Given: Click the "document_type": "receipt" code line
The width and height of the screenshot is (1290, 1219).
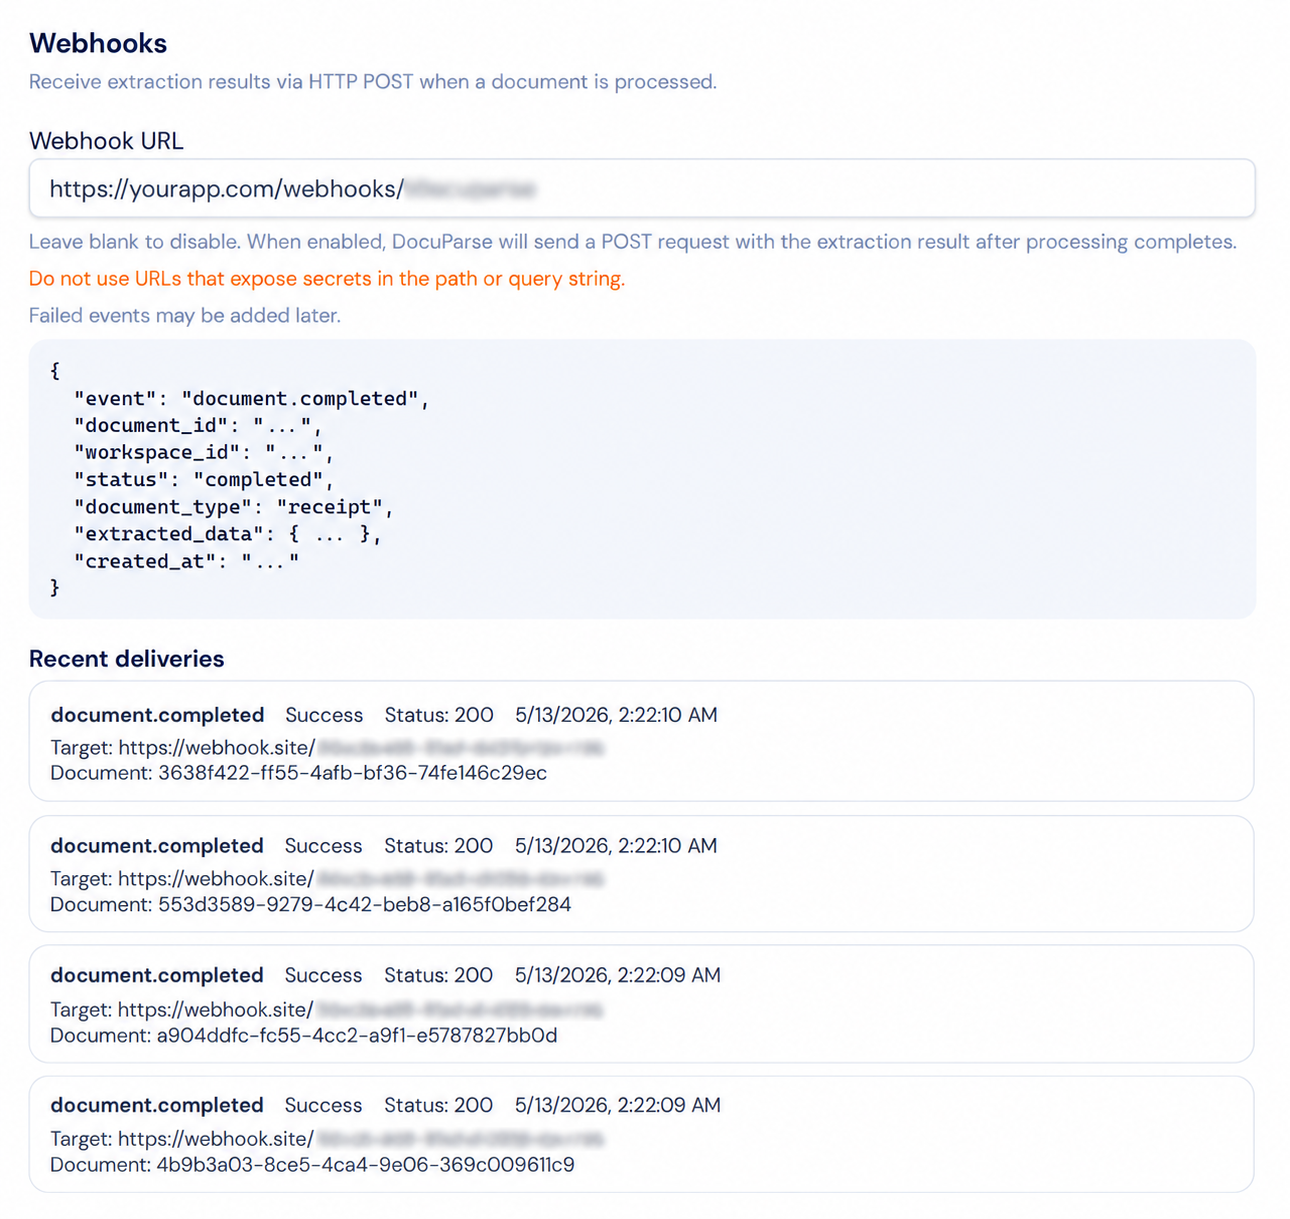Looking at the screenshot, I should [233, 507].
